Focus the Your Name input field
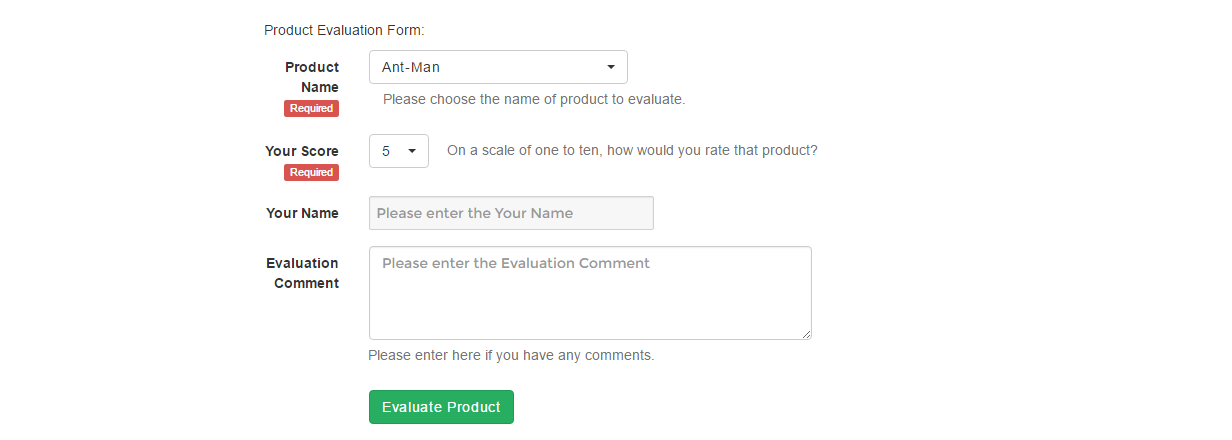 coord(511,213)
